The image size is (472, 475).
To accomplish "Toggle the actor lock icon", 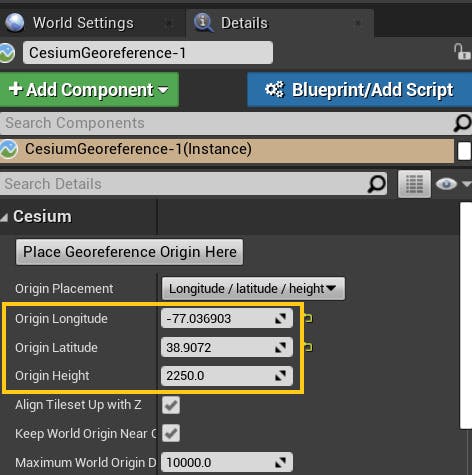I will coord(462,52).
